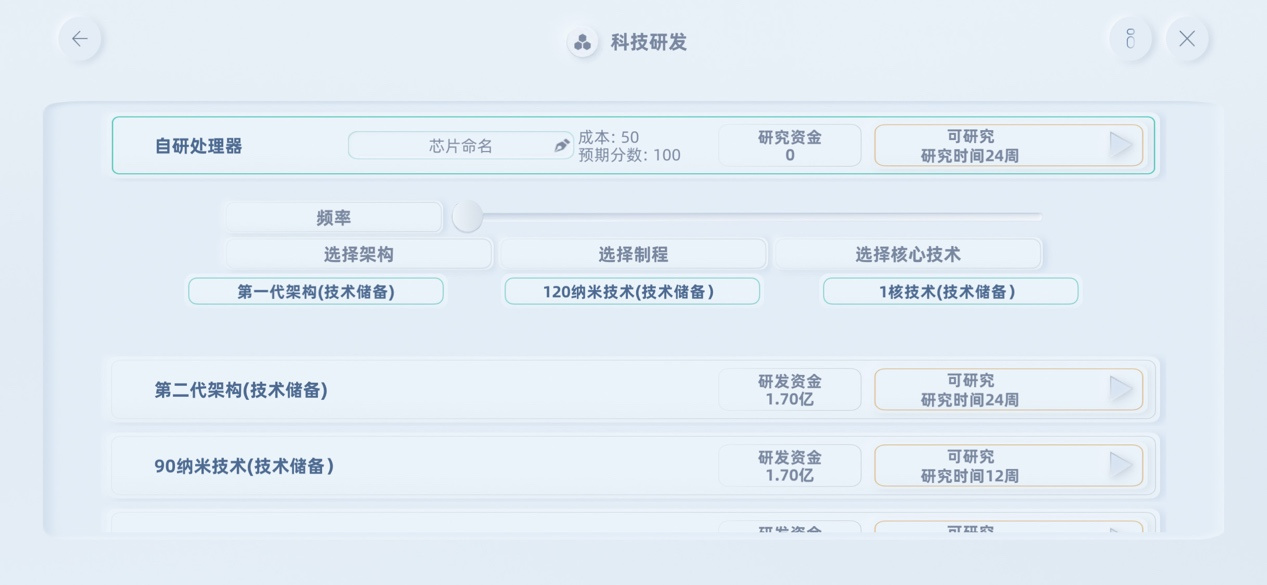Click the pencil icon to rename chip
This screenshot has width=1267, height=585.
pos(562,146)
